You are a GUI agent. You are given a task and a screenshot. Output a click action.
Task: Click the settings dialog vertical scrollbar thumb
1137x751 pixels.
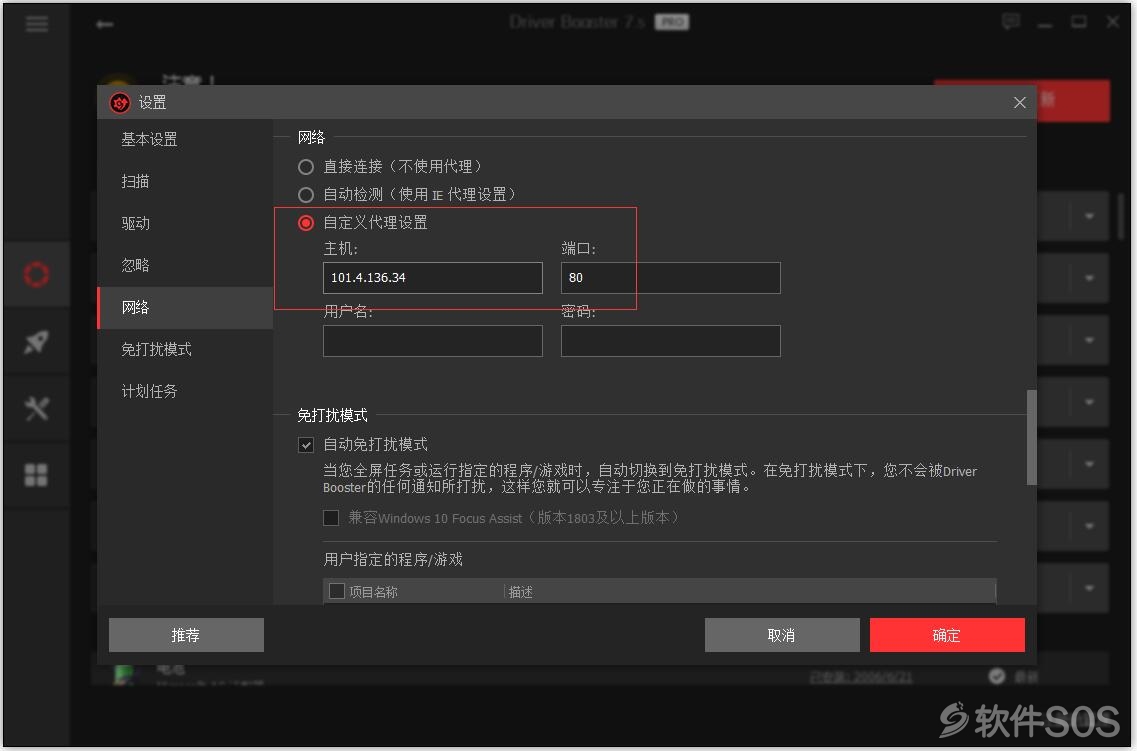click(x=1031, y=437)
